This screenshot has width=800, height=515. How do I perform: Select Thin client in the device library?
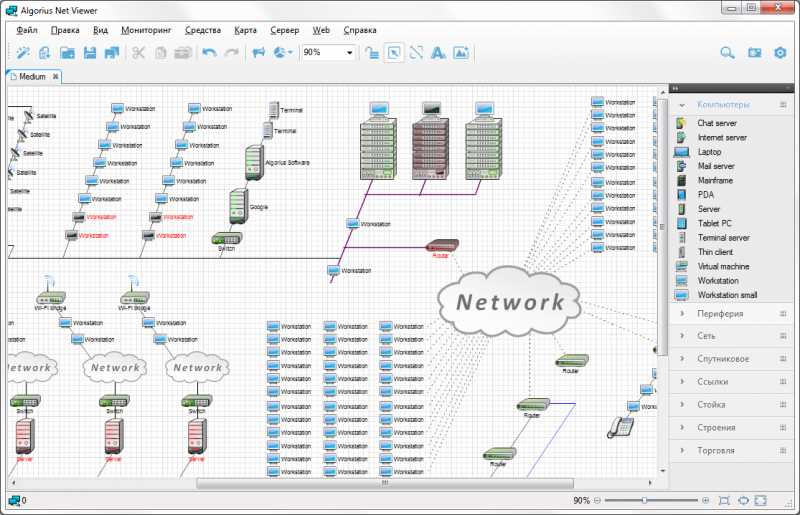(x=715, y=252)
